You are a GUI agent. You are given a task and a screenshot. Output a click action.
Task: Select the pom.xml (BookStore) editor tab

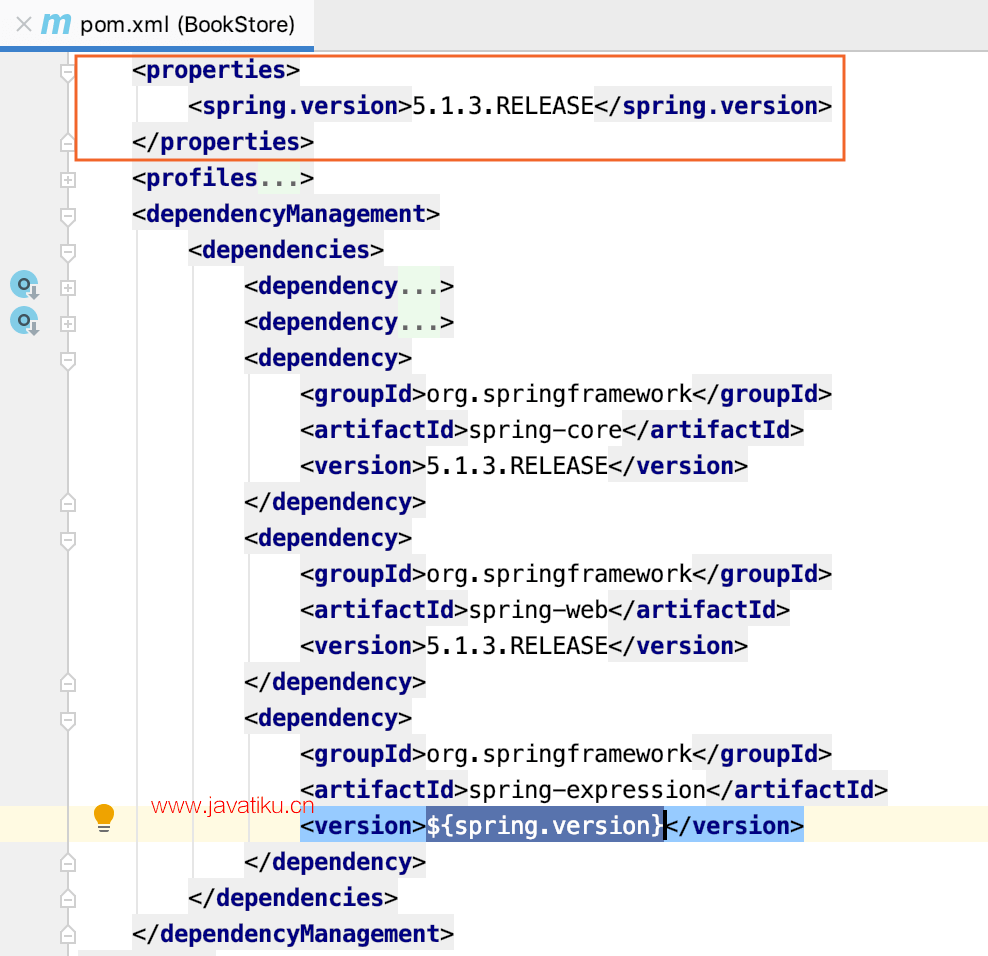pyautogui.click(x=186, y=24)
